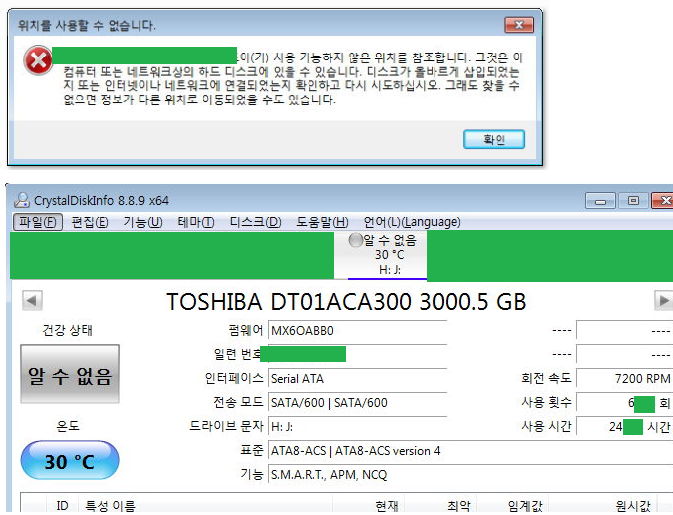Go to previous disk with left arrow
This screenshot has height=515, width=673.
pos(32,300)
